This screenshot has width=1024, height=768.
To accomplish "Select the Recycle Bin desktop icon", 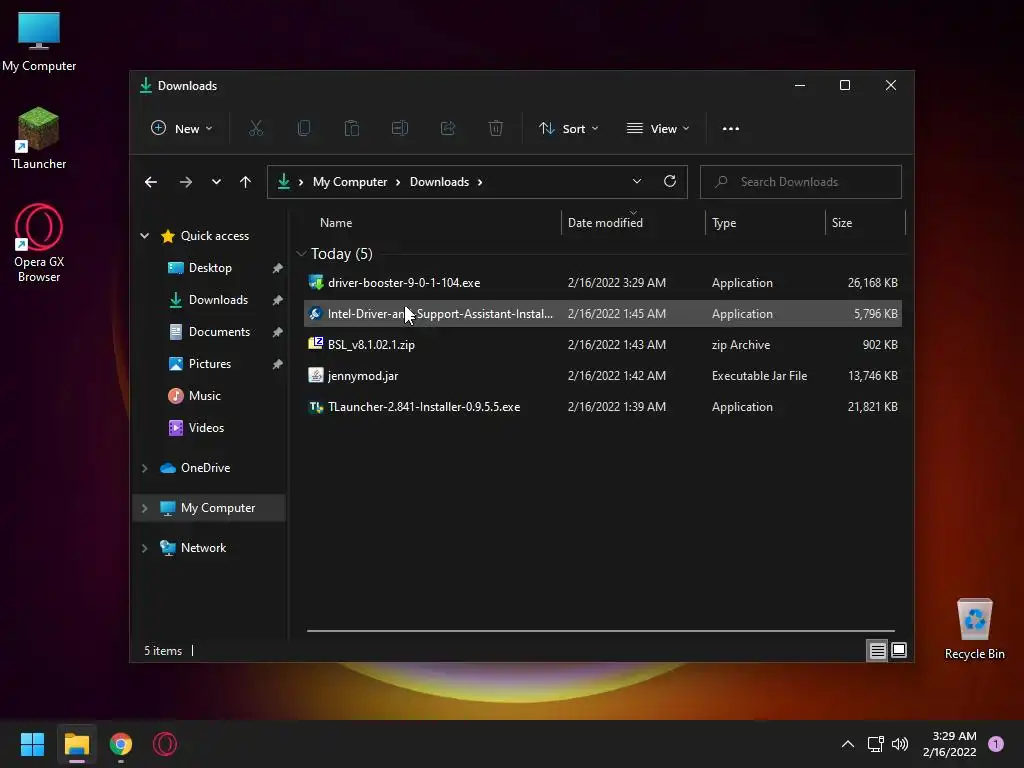I will click(x=974, y=629).
